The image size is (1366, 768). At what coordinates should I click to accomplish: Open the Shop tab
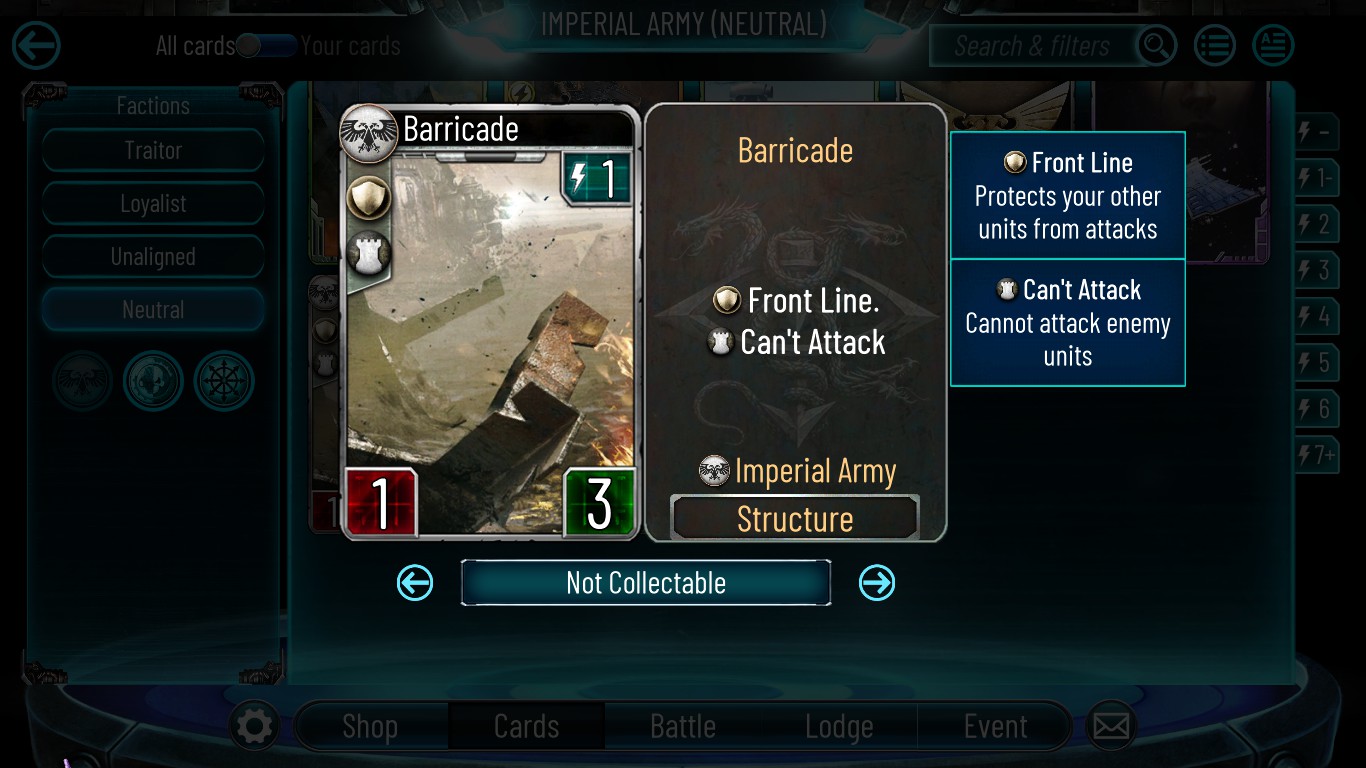pyautogui.click(x=370, y=726)
